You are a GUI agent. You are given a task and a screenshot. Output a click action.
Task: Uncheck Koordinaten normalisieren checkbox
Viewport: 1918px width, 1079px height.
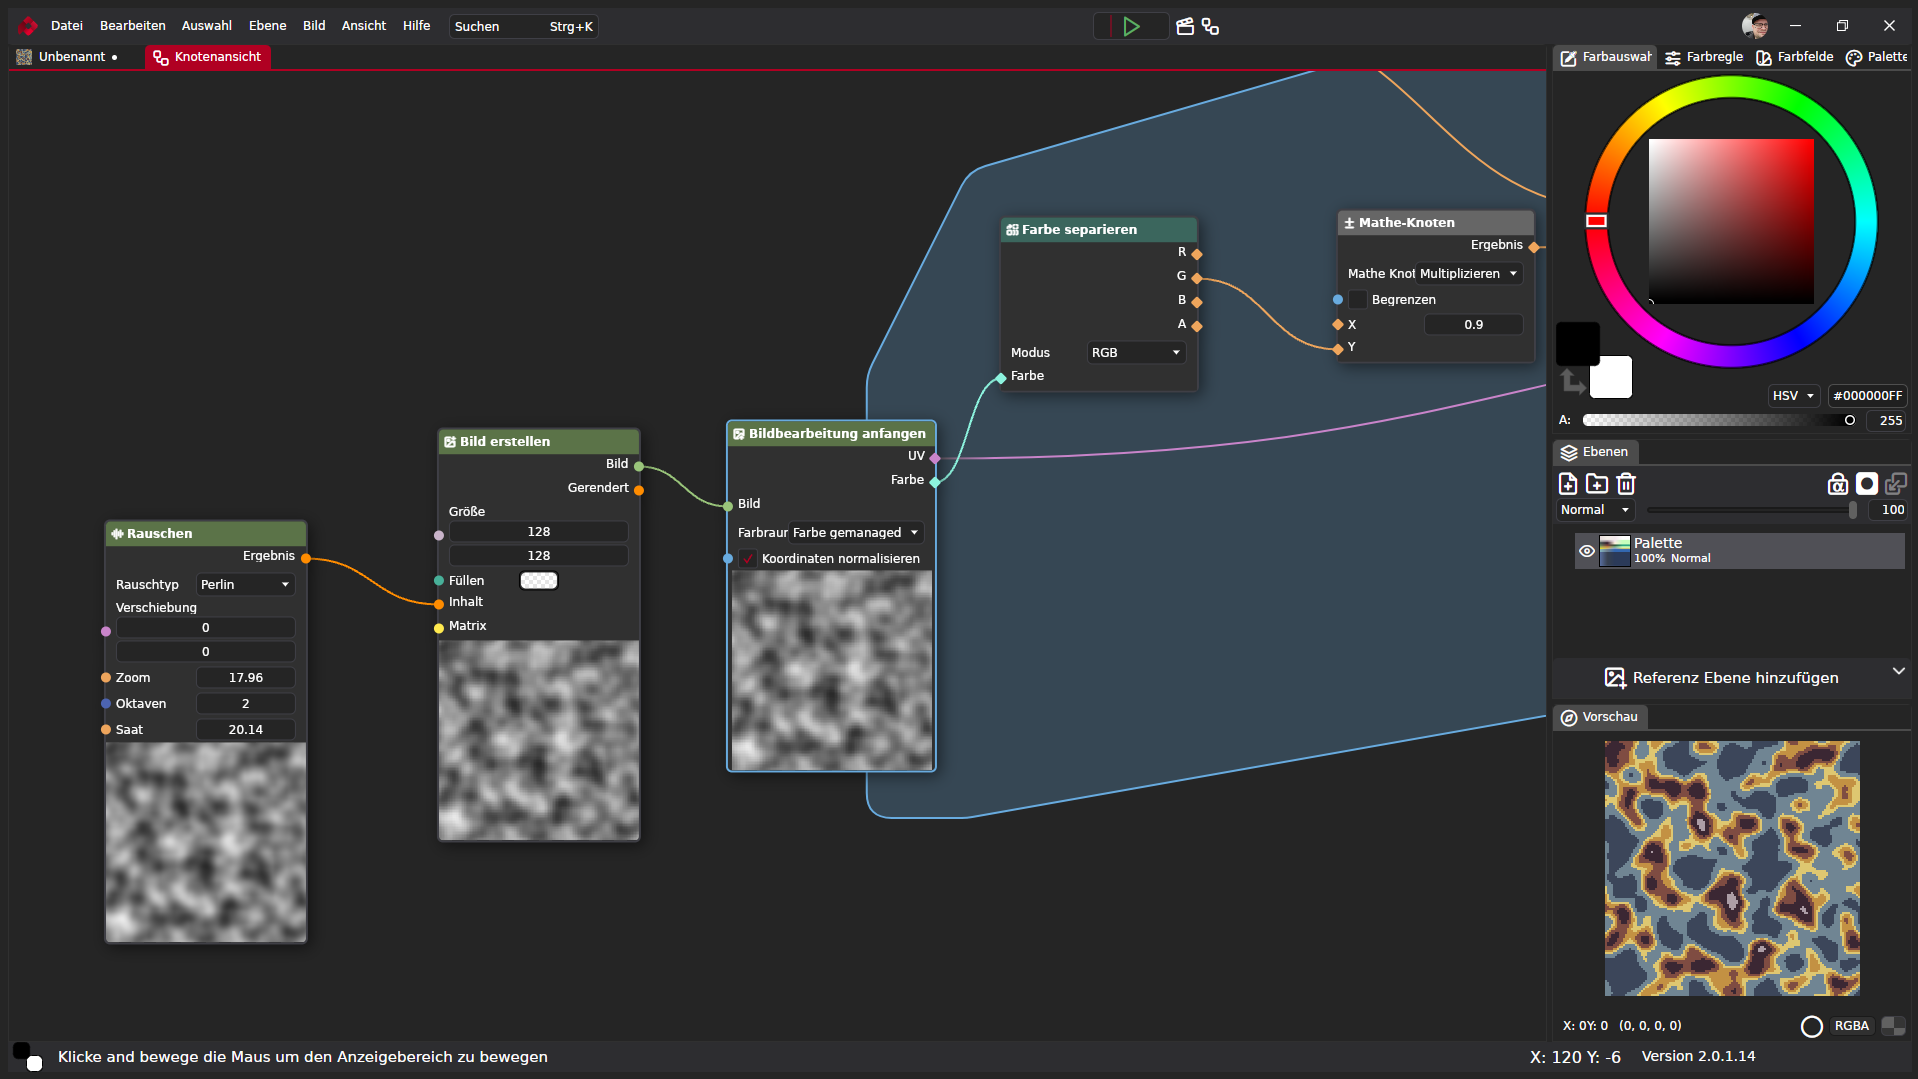click(748, 559)
